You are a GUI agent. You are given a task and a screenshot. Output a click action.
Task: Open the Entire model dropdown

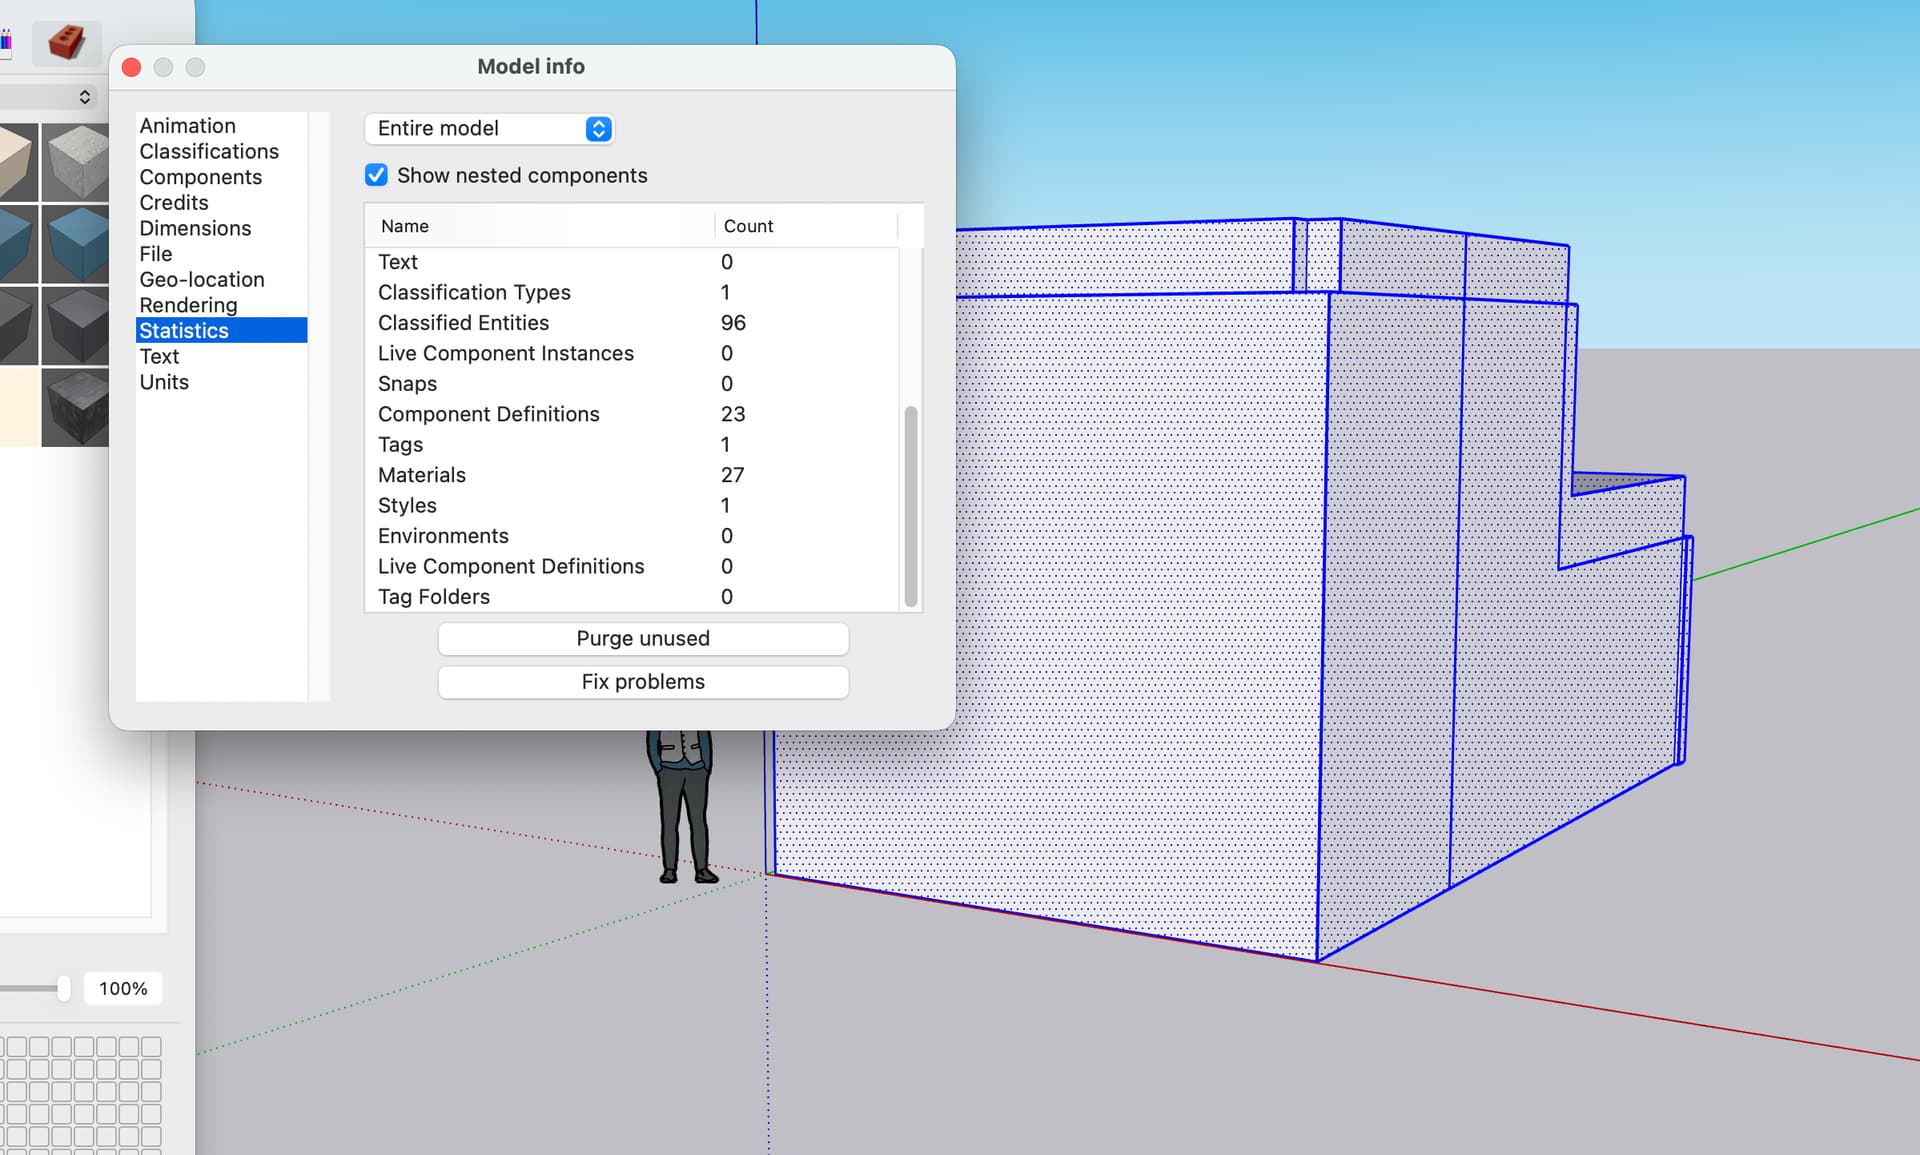point(489,128)
